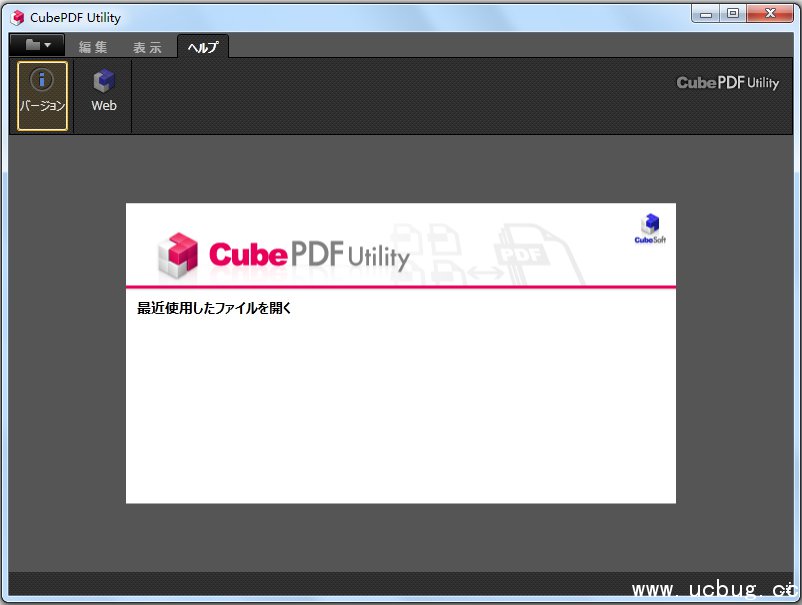Minimize the CubePDF Utility window
The image size is (802, 605).
coord(706,13)
